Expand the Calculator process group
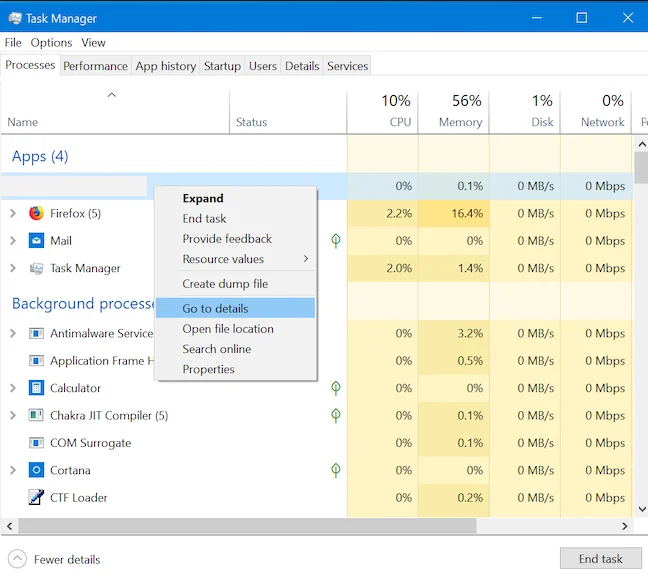Image resolution: width=648 pixels, height=579 pixels. coord(13,388)
